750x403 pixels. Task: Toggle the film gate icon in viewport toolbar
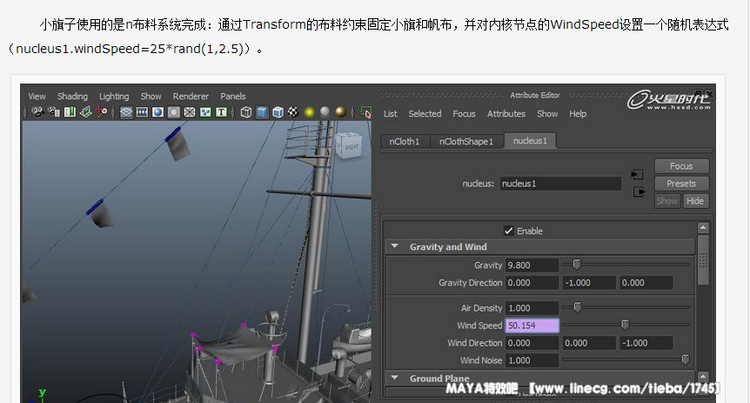[143, 112]
